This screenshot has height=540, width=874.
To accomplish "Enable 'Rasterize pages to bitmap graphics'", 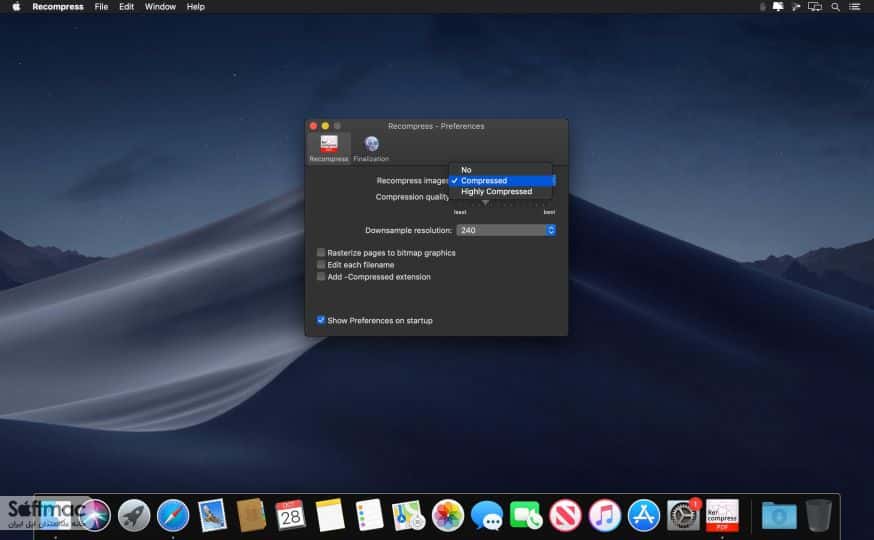I will (321, 252).
